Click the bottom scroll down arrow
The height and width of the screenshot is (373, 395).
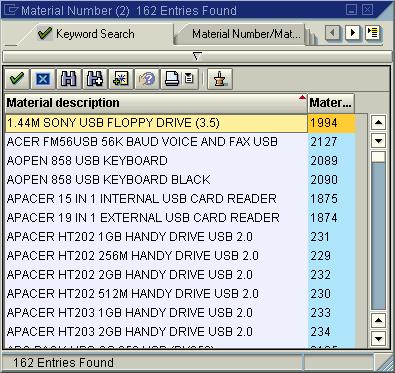click(378, 339)
